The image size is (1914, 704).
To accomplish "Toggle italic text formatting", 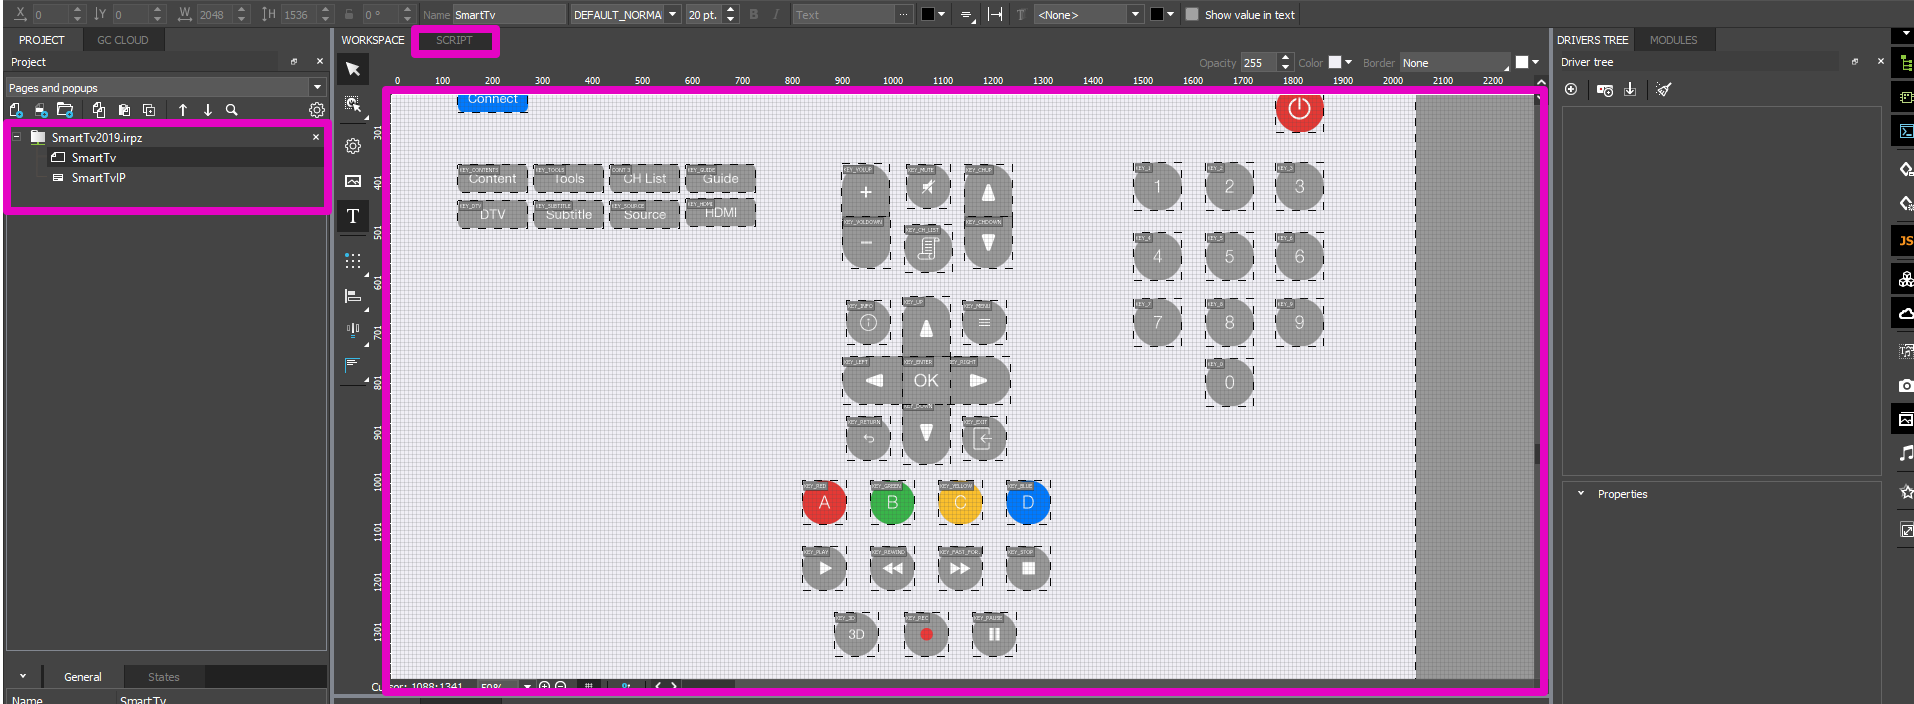I will coord(775,15).
